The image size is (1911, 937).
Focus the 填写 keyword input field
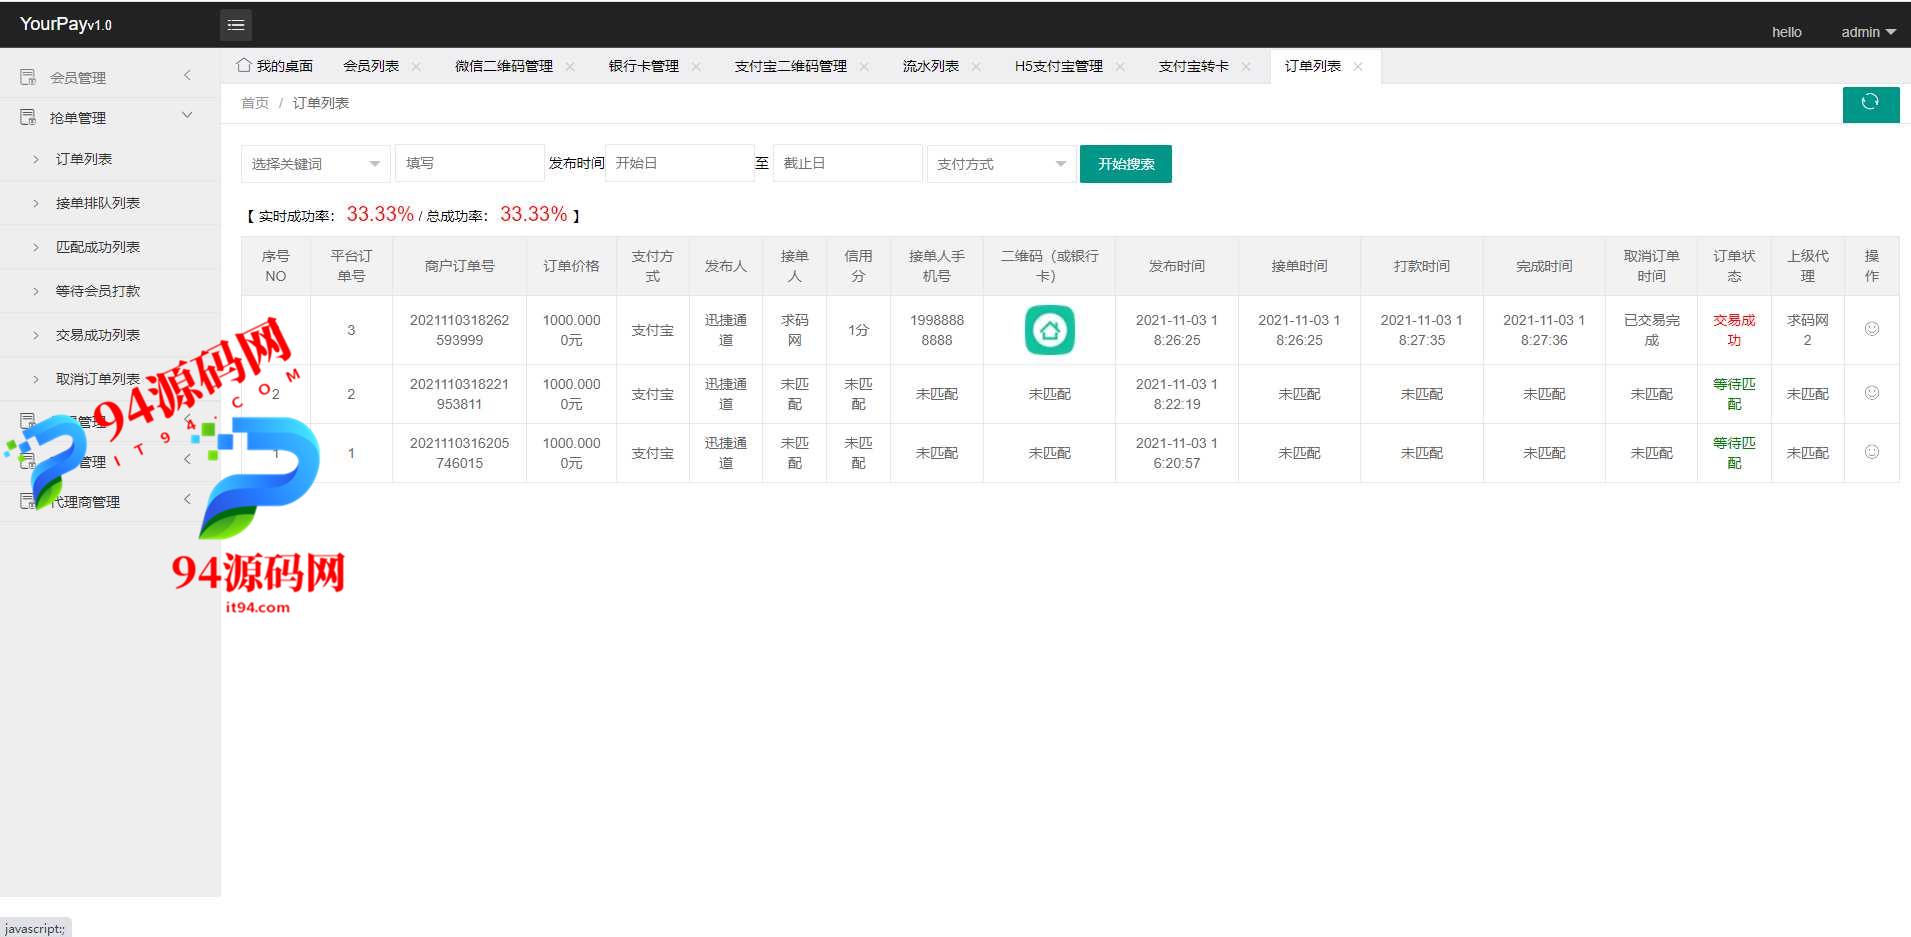pos(470,163)
